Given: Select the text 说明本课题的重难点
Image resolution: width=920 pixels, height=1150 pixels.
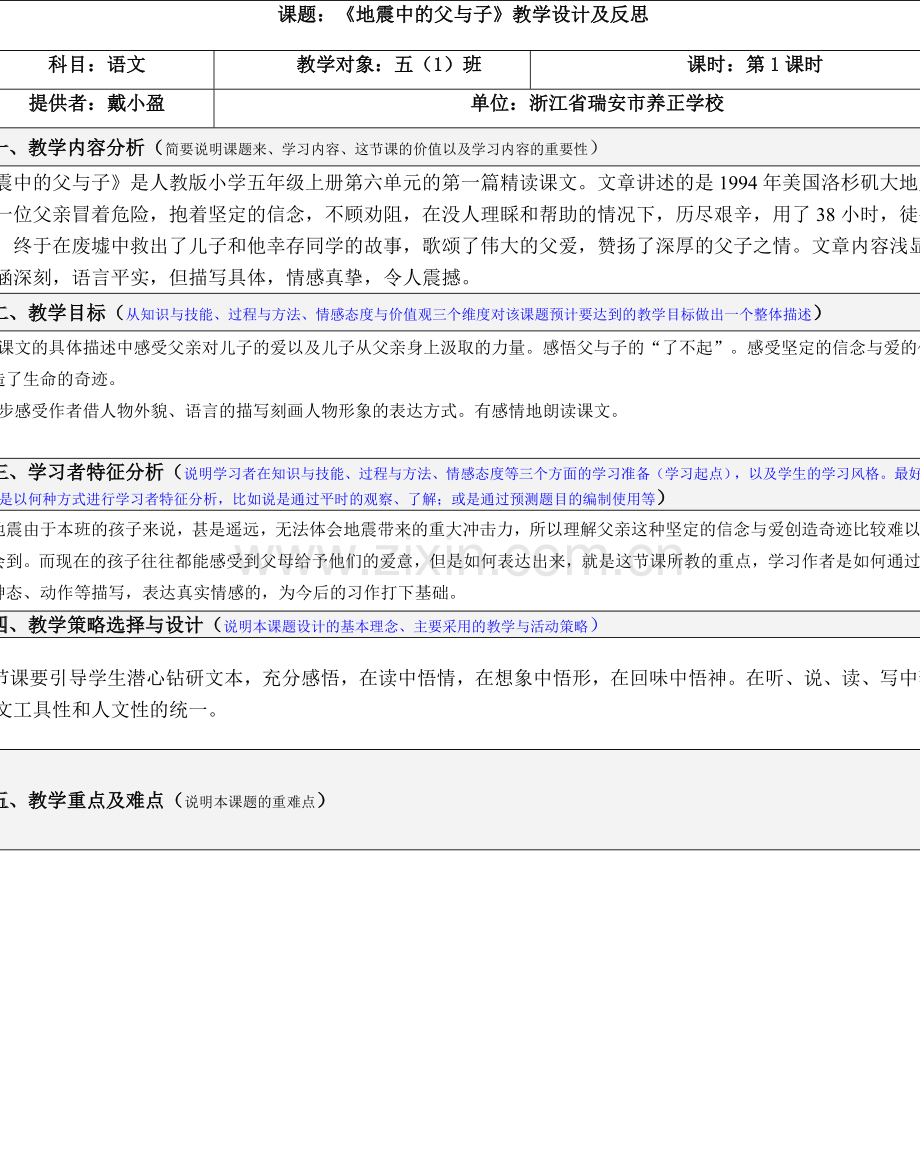Looking at the screenshot, I should (x=250, y=800).
